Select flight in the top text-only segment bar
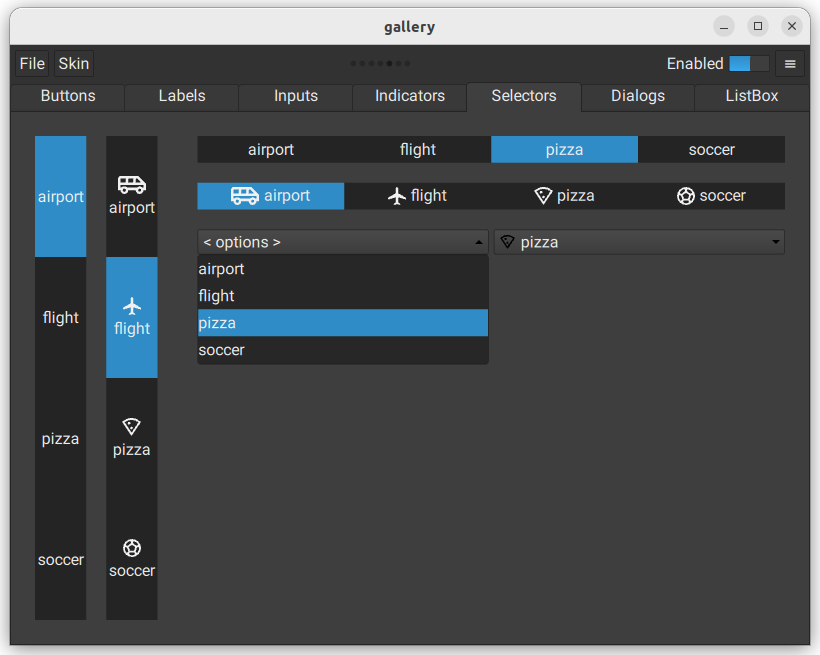The width and height of the screenshot is (820, 655). click(418, 150)
